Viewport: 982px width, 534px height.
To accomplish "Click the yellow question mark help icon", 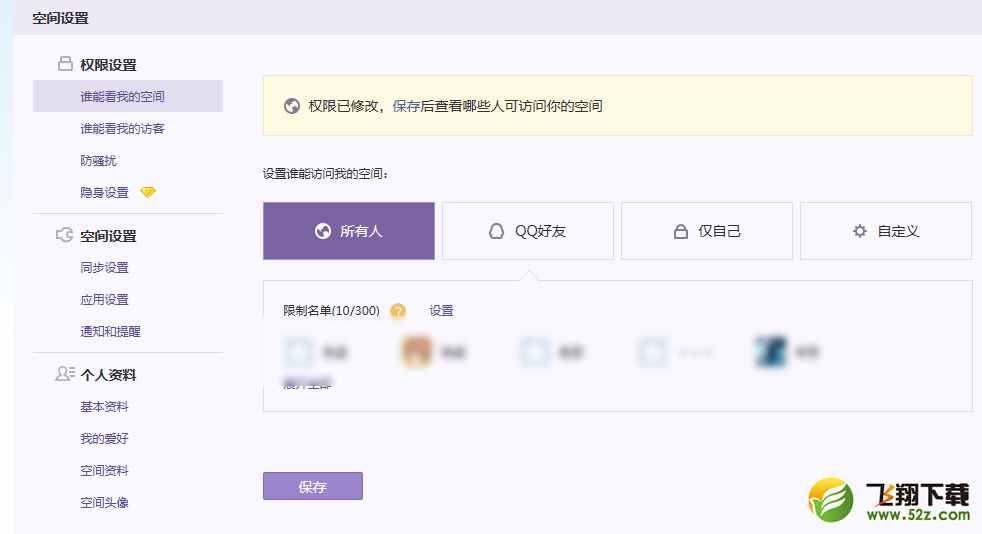I will [x=398, y=311].
